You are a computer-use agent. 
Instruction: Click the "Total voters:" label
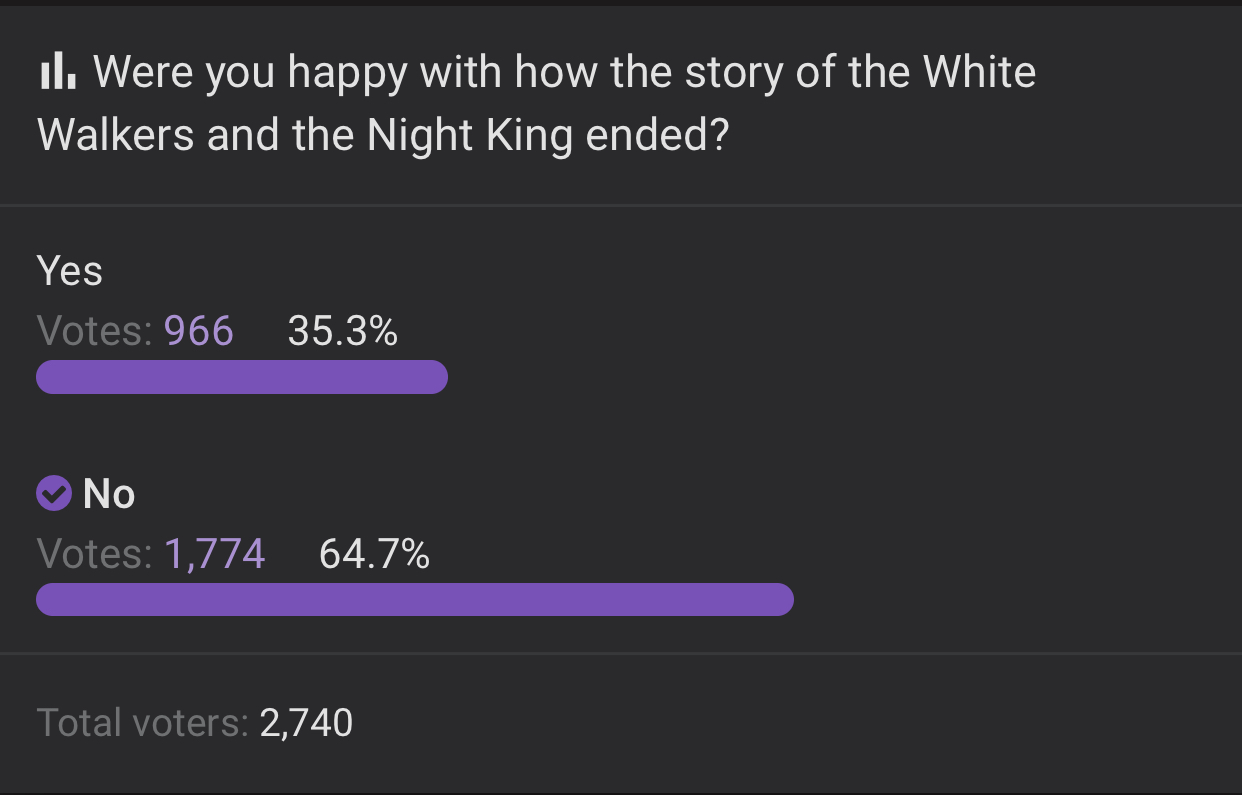pos(142,722)
